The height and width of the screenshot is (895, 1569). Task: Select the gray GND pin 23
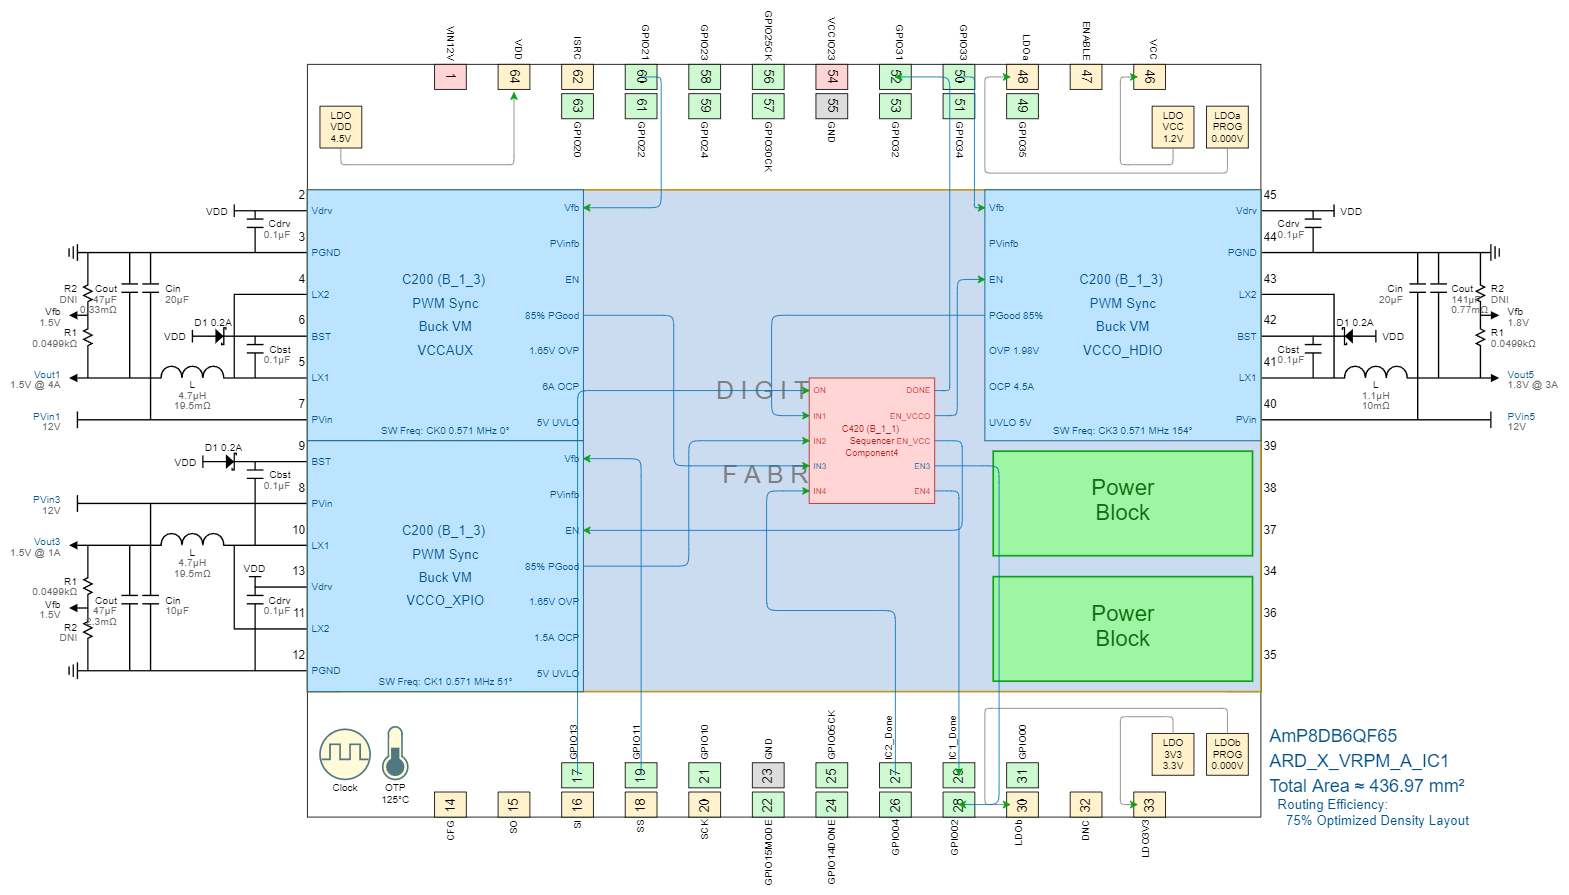768,775
